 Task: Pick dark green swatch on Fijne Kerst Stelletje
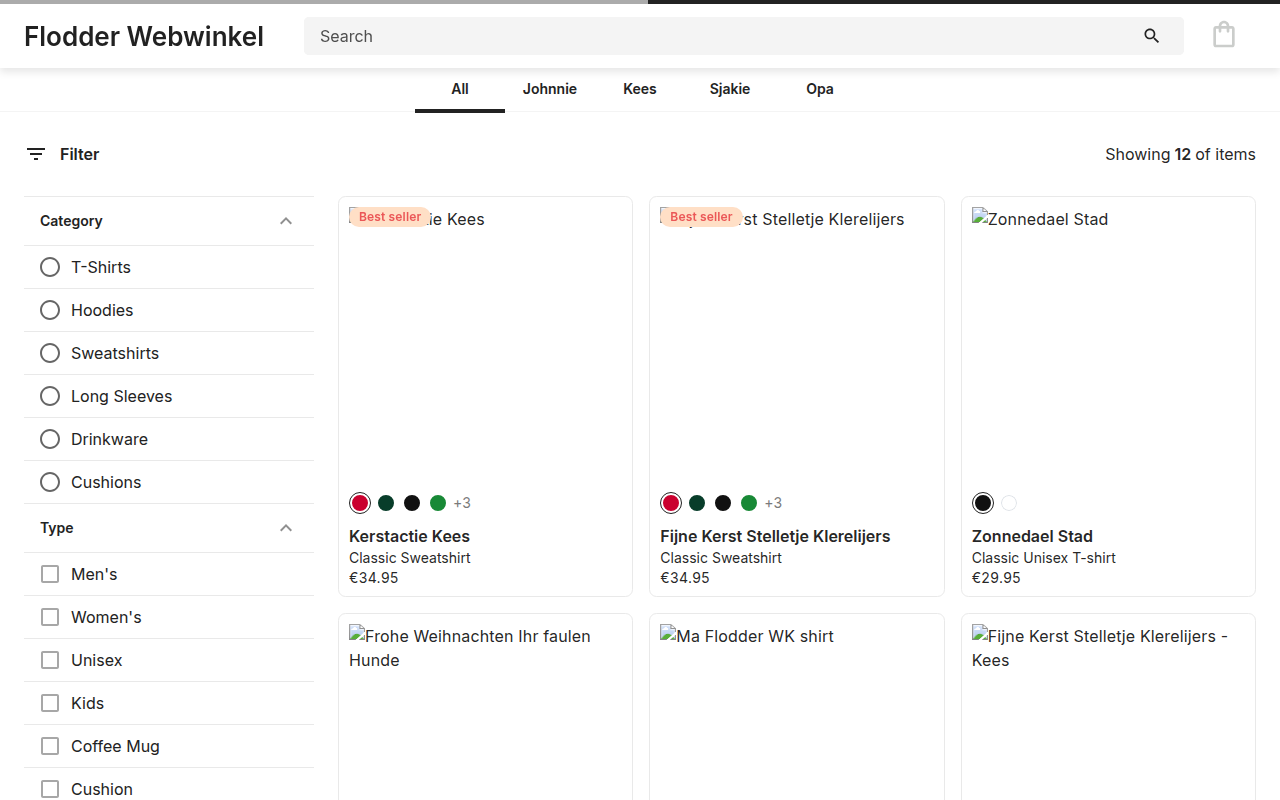[697, 503]
